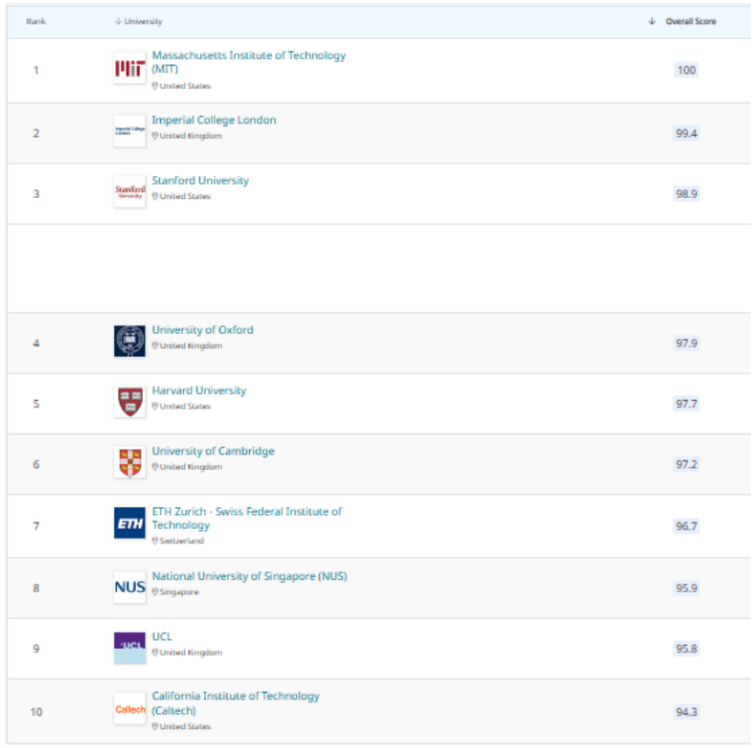The width and height of the screenshot is (756, 748).
Task: Click Imperial's overall score 99.4
Action: pos(686,133)
